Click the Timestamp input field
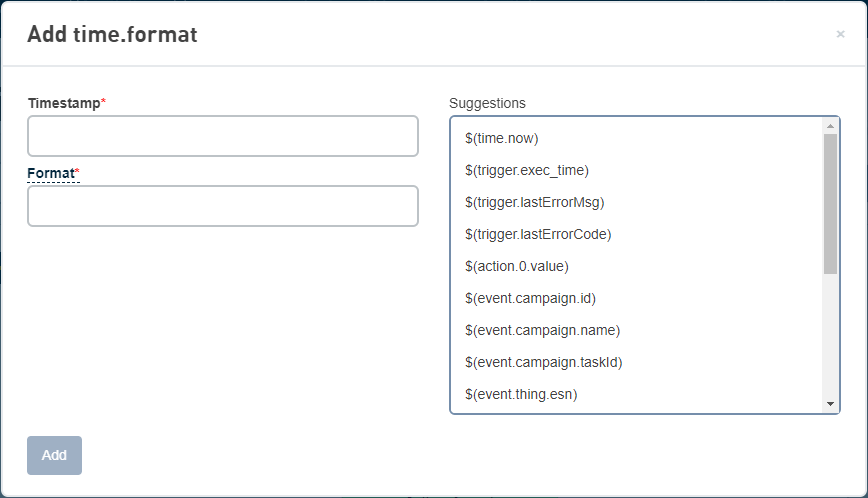Screen dimensions: 868x498 click(222, 136)
